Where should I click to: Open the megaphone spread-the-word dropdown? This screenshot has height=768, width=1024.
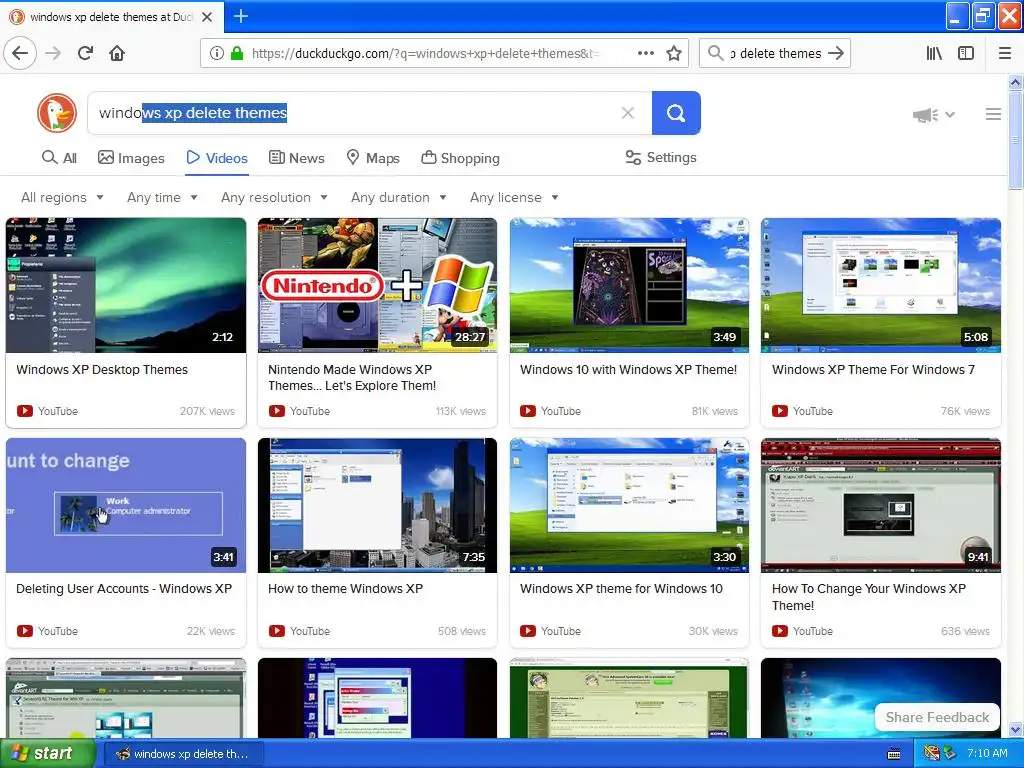click(933, 115)
